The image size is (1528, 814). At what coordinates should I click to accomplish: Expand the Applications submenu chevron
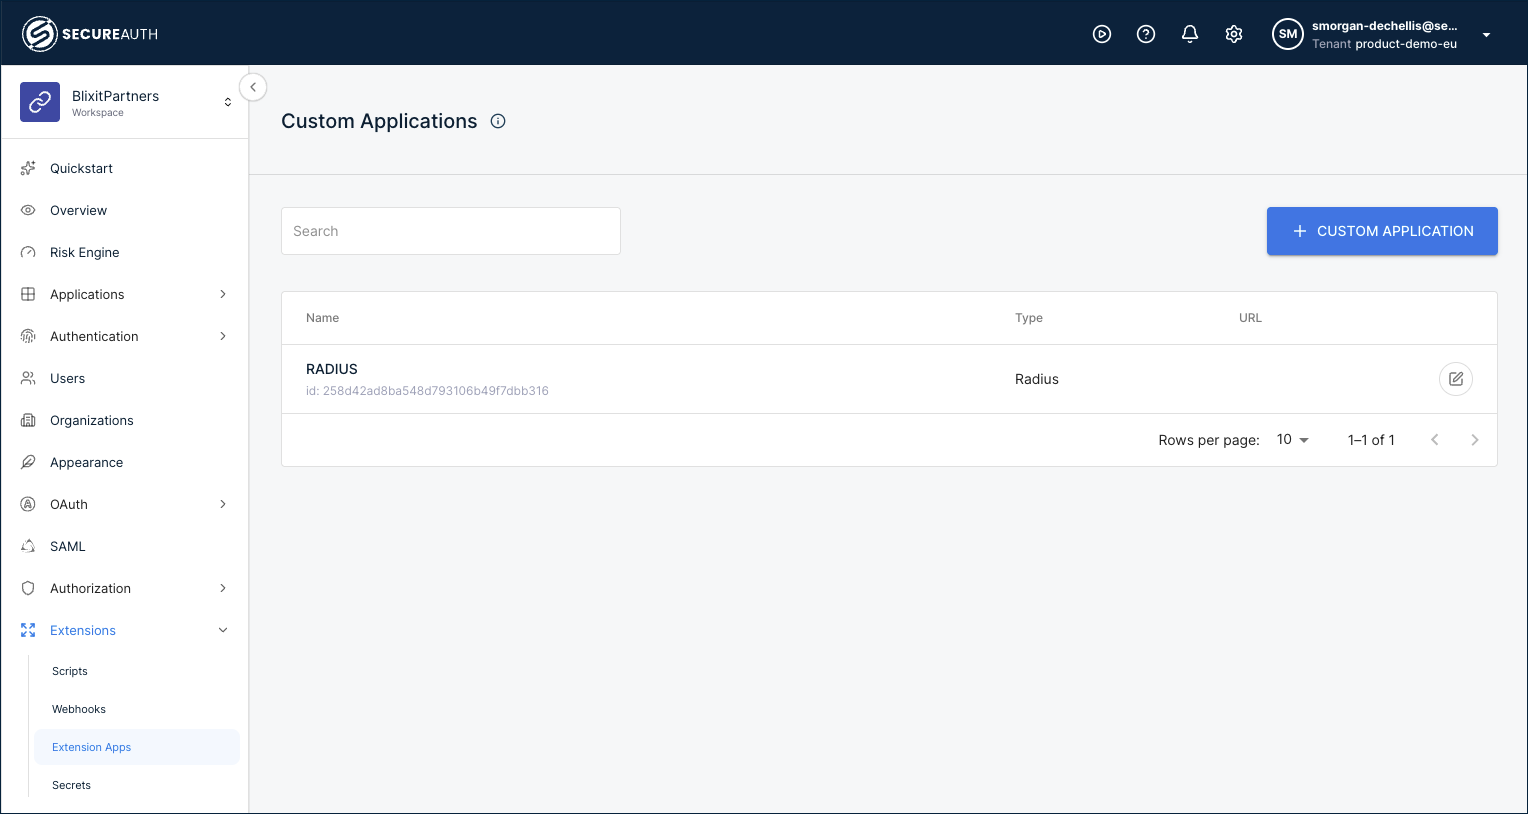[223, 294]
